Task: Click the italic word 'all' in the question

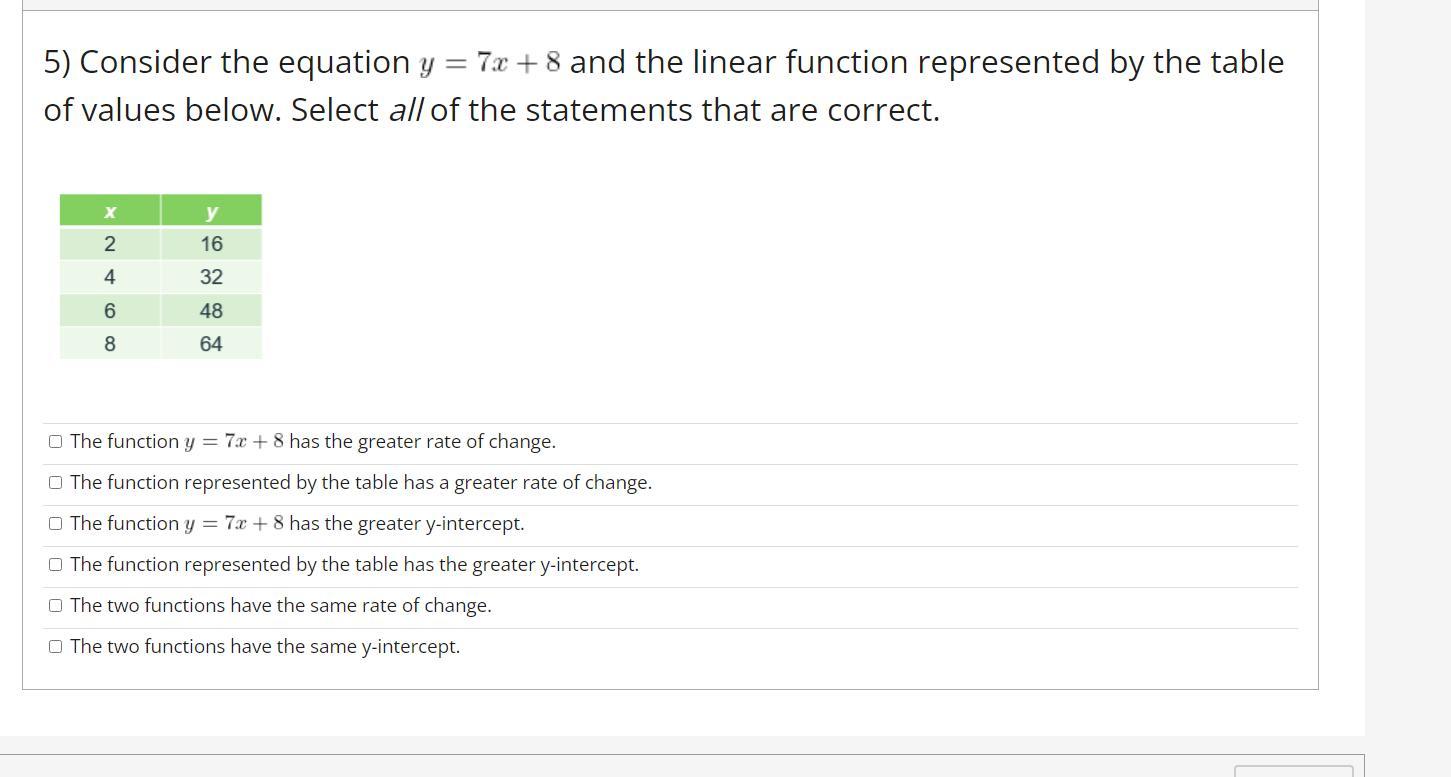Action: [406, 110]
